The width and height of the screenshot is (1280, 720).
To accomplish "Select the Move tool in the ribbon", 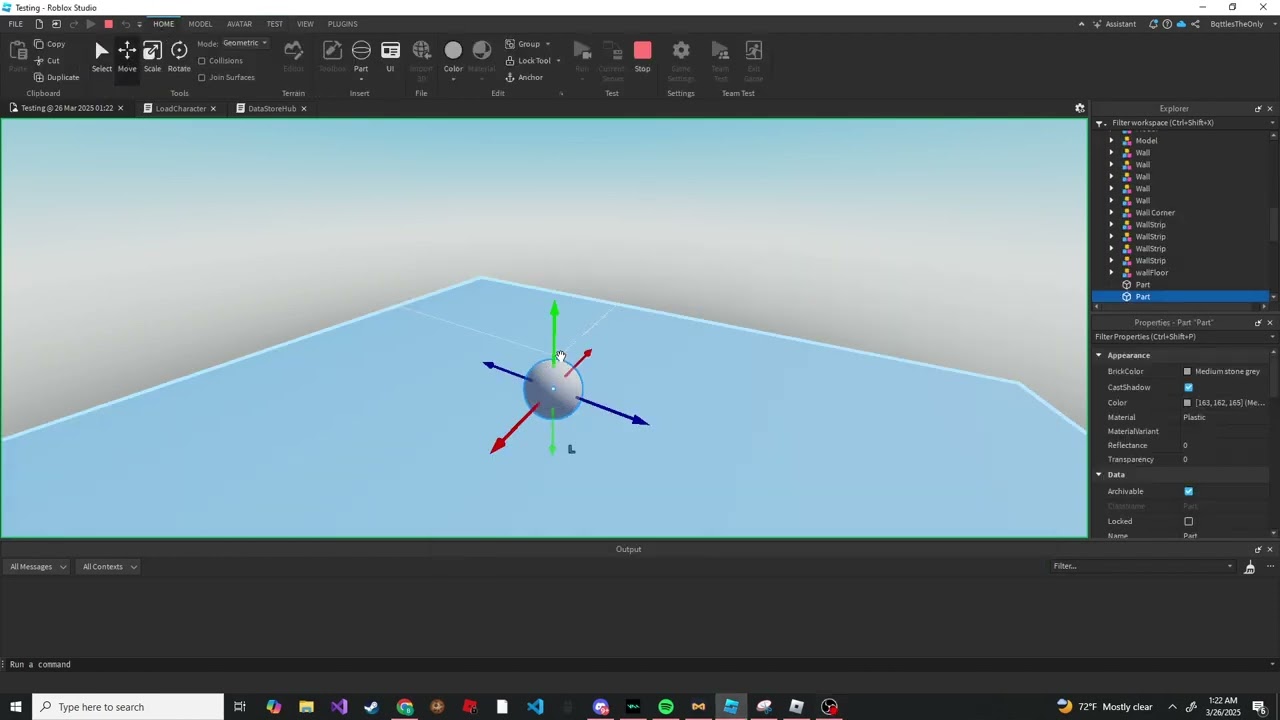I will tap(127, 56).
